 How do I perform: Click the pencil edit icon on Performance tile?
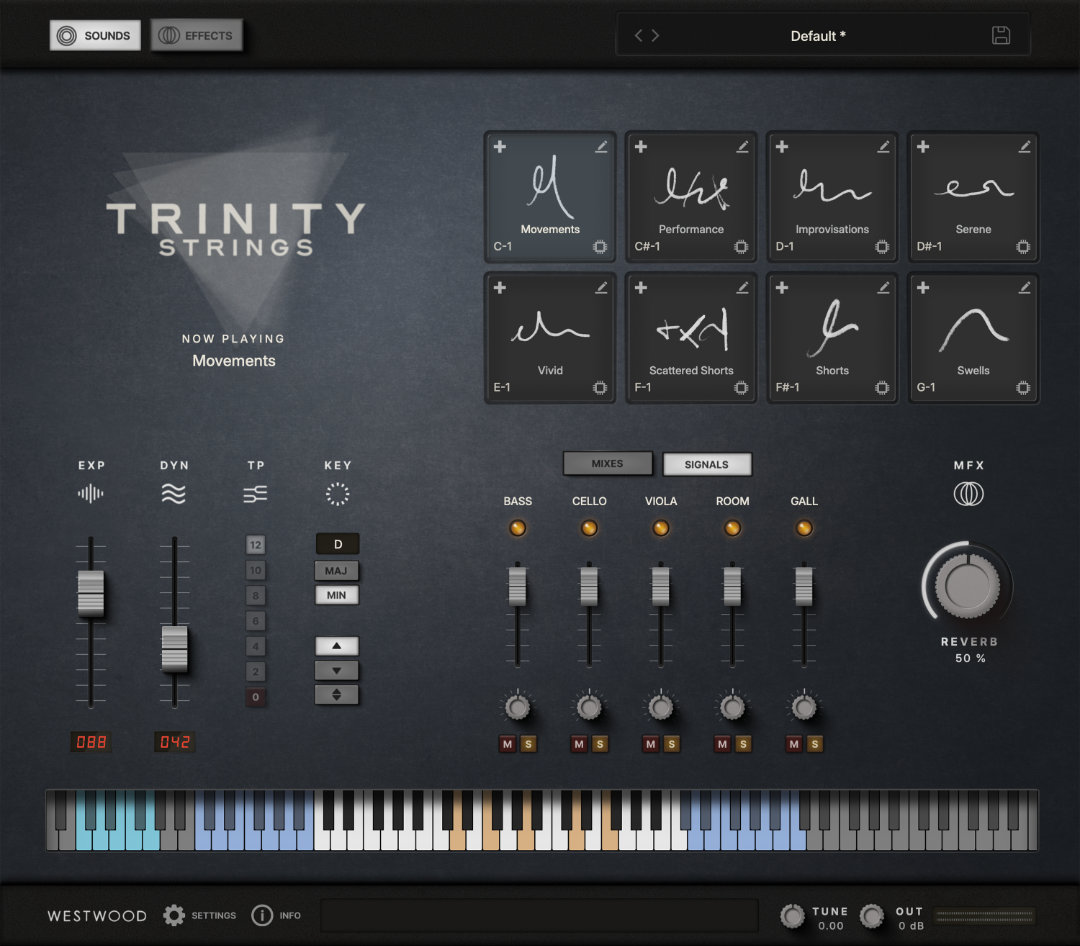(x=742, y=147)
